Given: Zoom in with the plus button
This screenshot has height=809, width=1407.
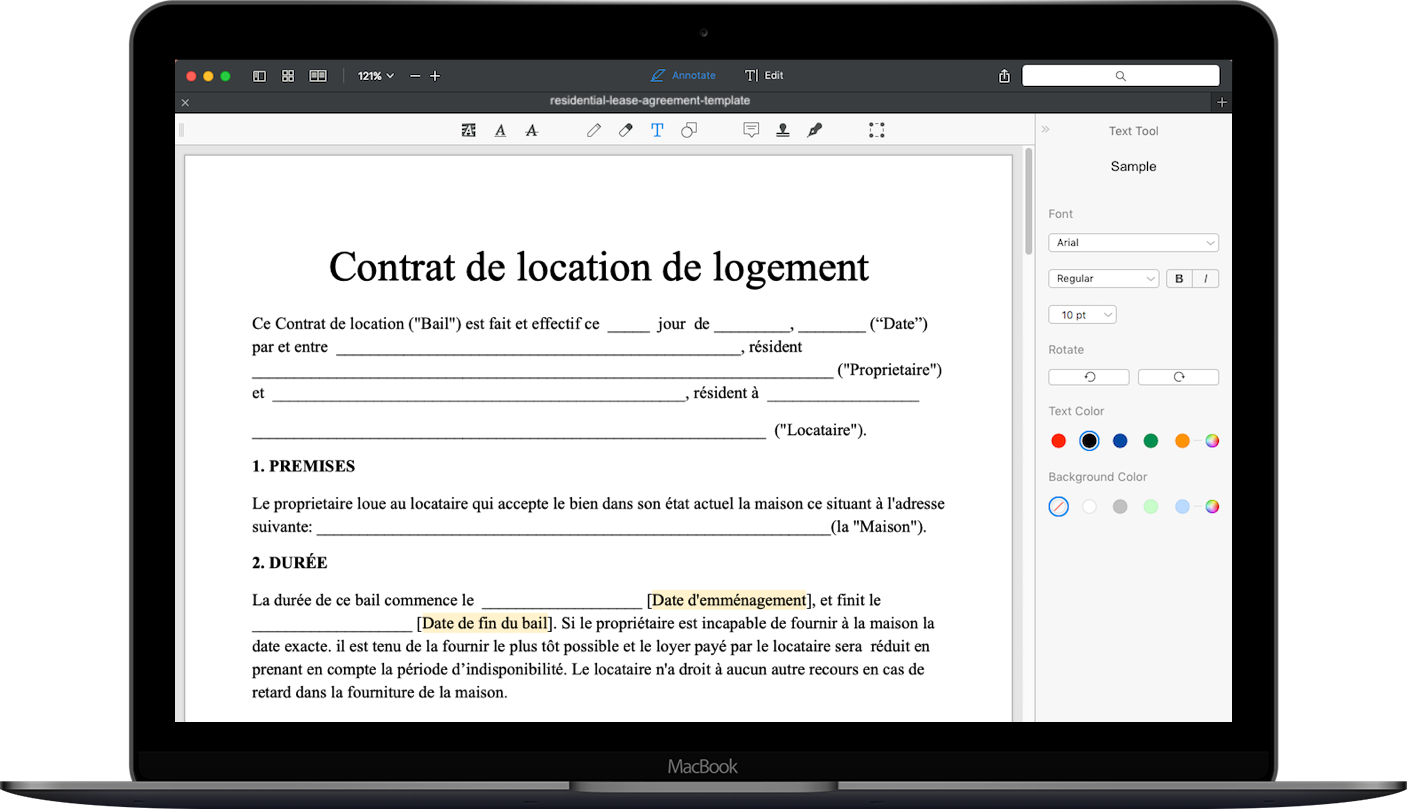Looking at the screenshot, I should 435,76.
